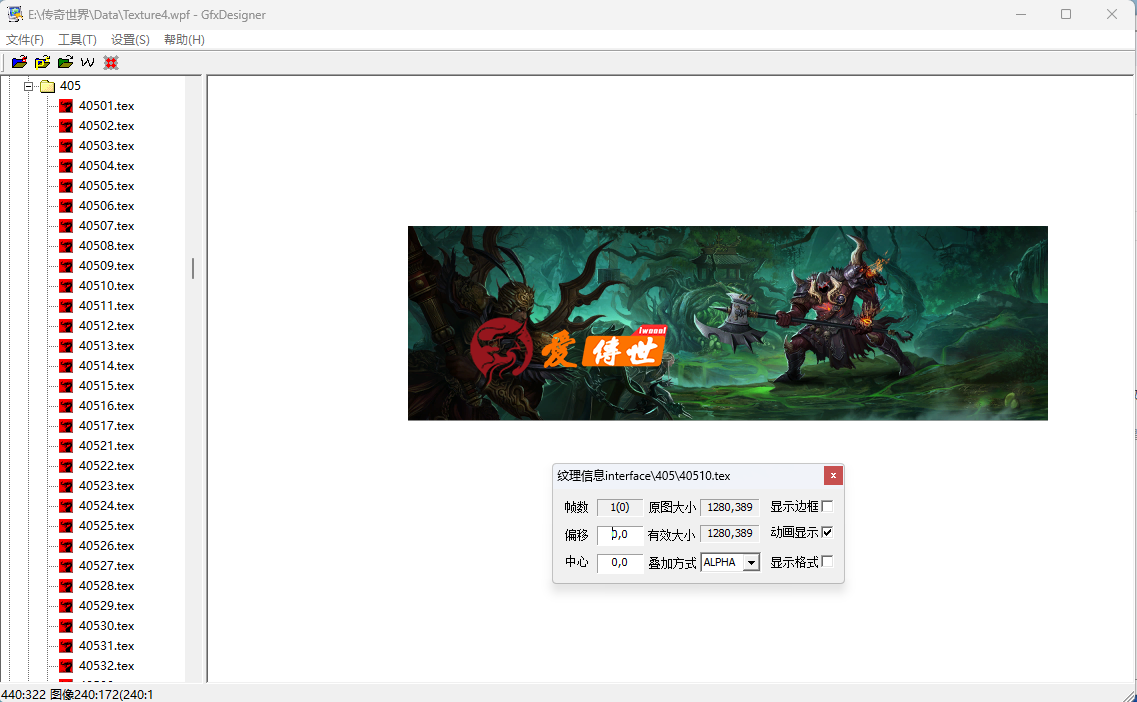The height and width of the screenshot is (702, 1137).
Task: Click the 40501.tex texture icon
Action: [x=66, y=105]
